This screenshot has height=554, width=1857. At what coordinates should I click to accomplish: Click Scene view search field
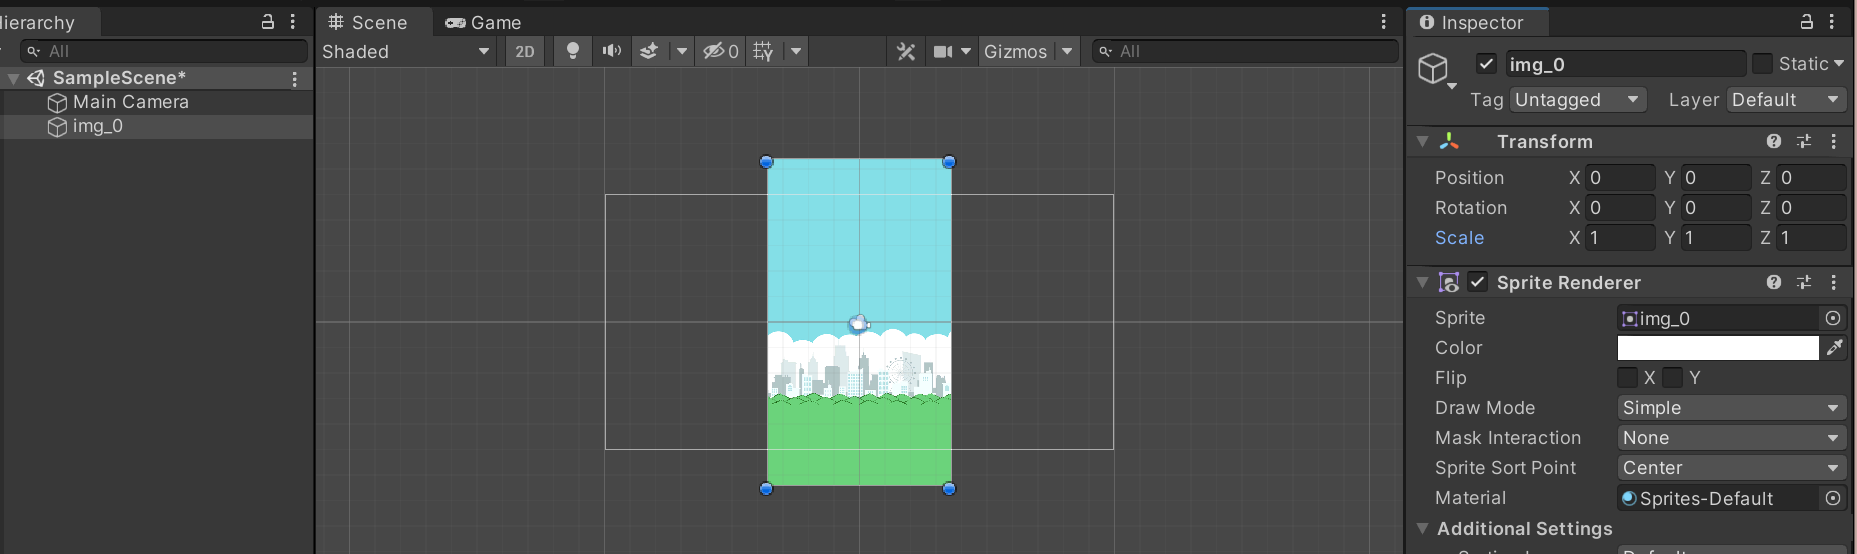[x=1245, y=51]
